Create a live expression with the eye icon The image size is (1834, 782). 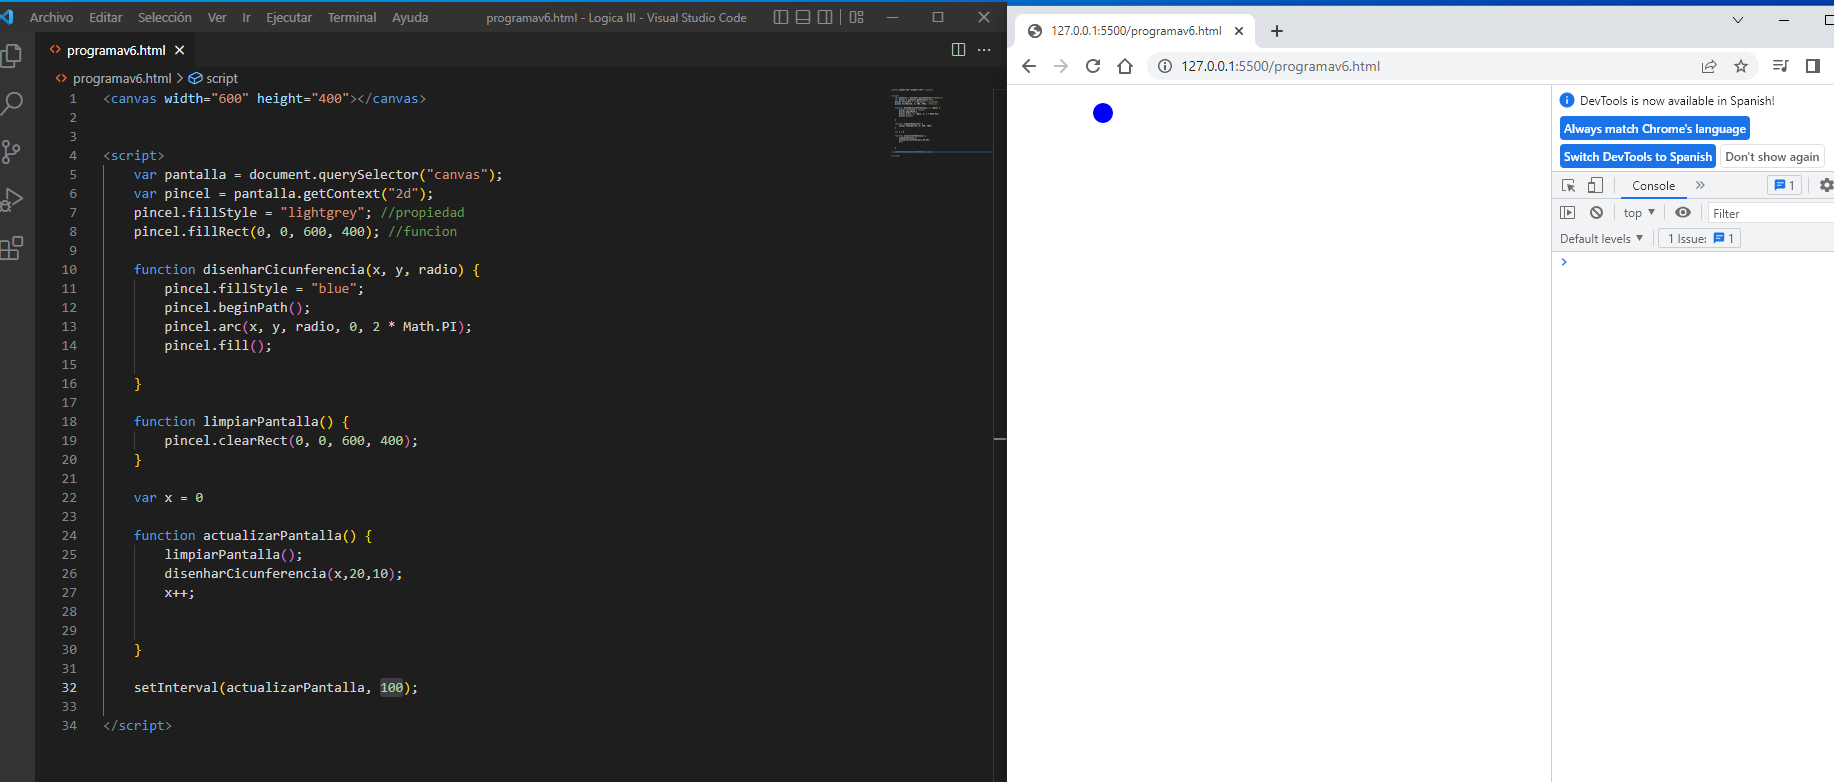(x=1683, y=213)
